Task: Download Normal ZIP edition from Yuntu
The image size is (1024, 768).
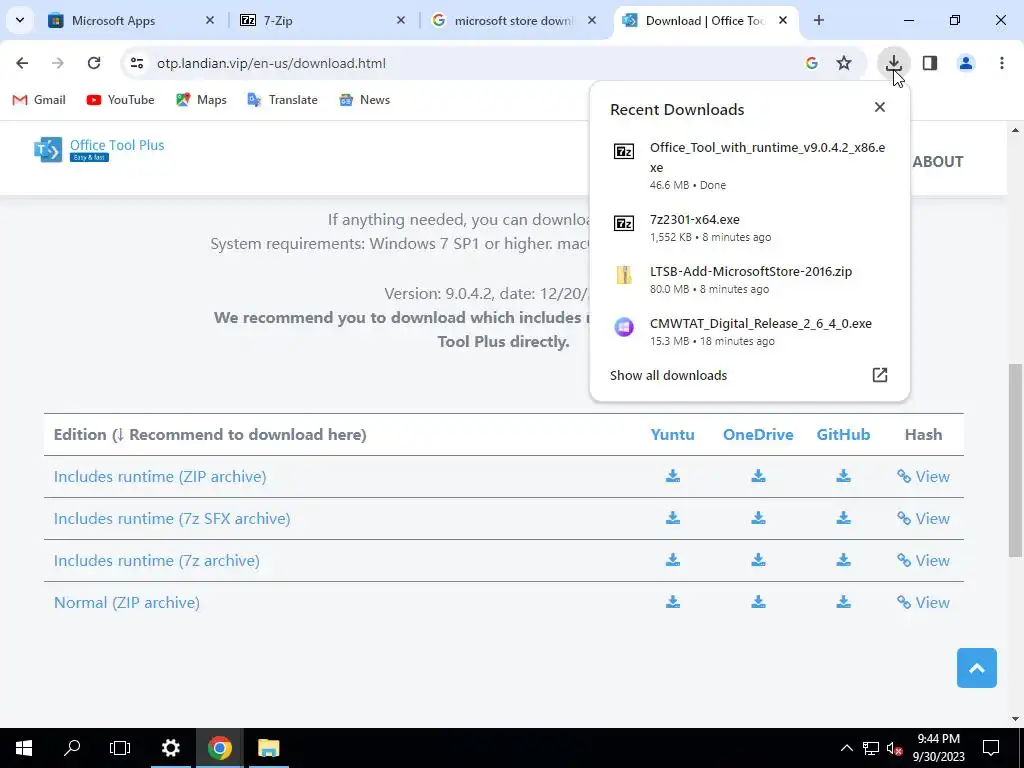Action: point(673,602)
